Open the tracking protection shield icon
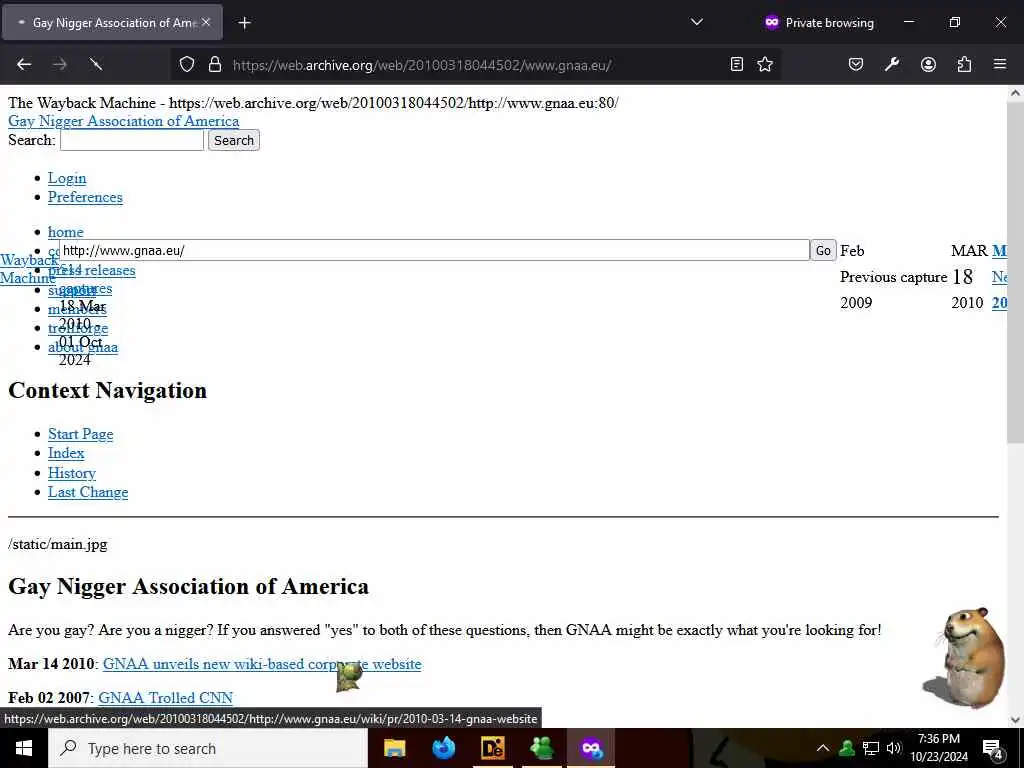 click(x=187, y=65)
